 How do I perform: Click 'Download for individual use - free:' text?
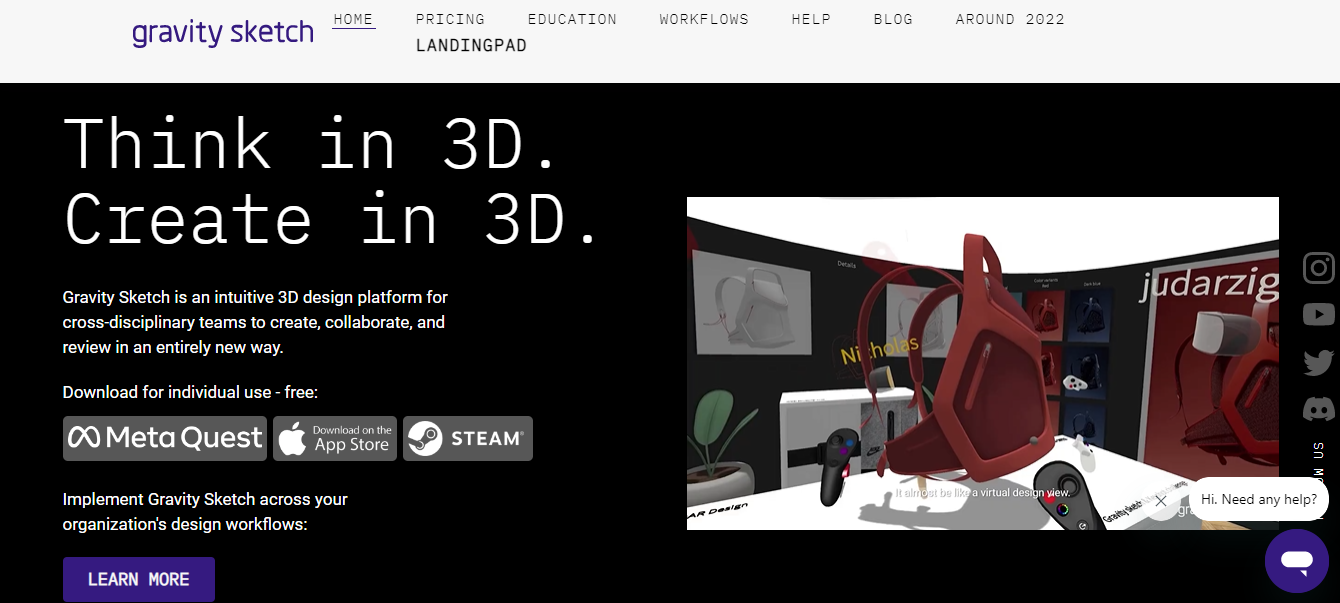[x=190, y=392]
